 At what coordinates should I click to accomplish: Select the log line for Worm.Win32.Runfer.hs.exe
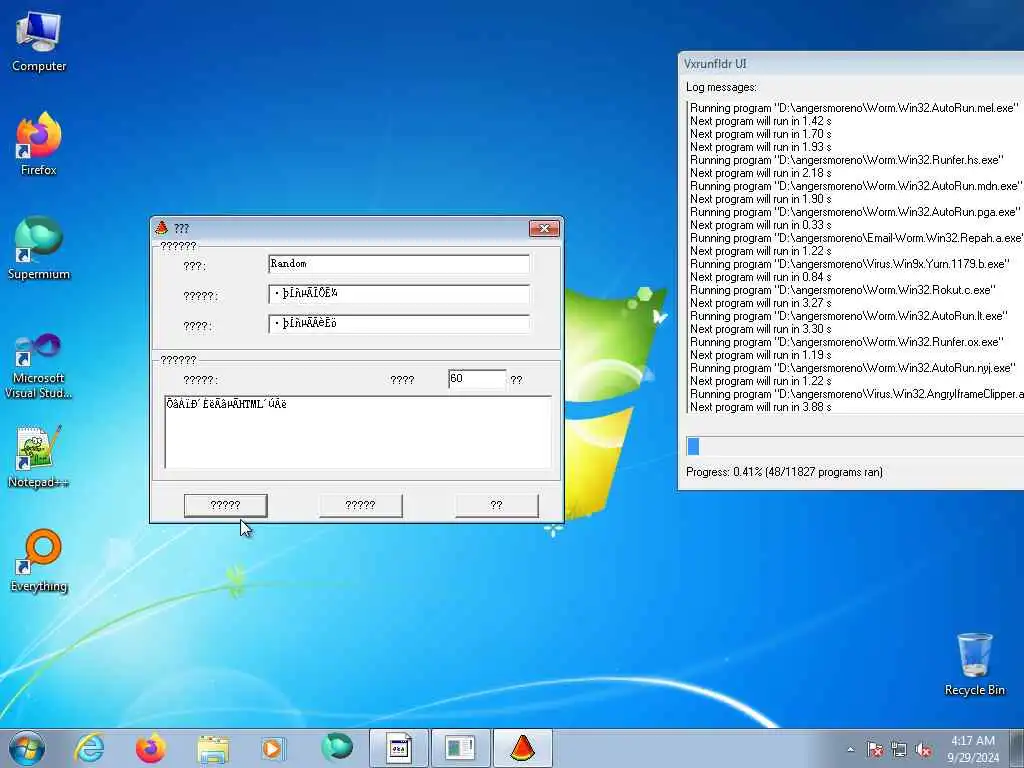tap(847, 160)
